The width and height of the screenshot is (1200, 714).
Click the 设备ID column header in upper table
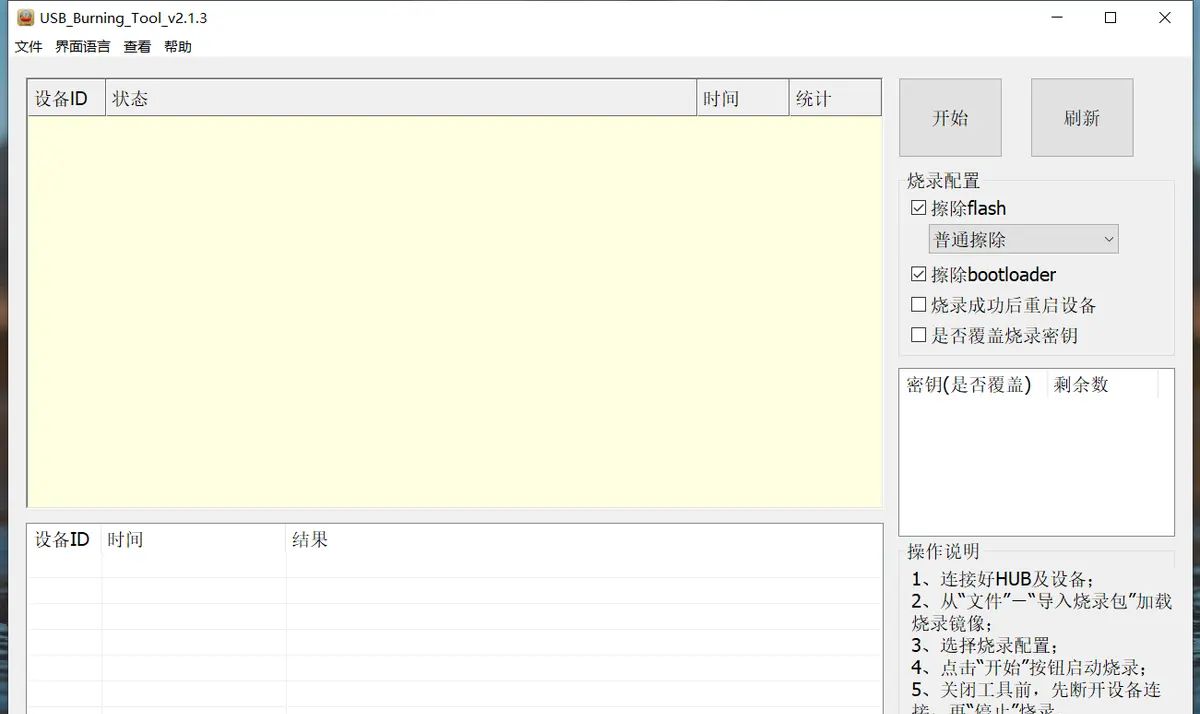click(x=66, y=98)
